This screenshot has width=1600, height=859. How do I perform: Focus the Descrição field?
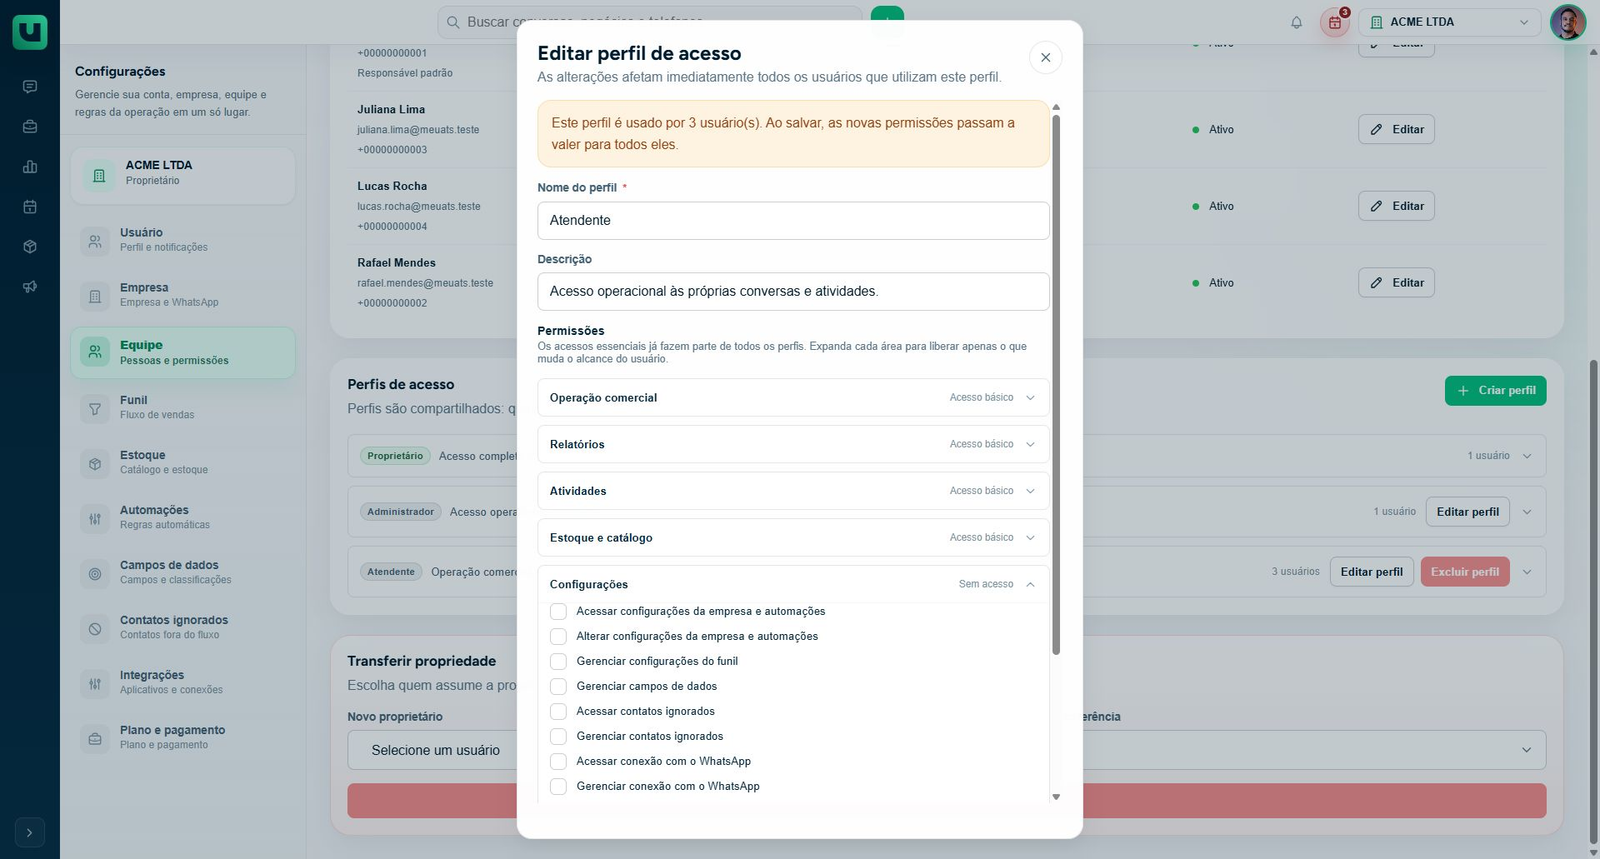pyautogui.click(x=793, y=292)
